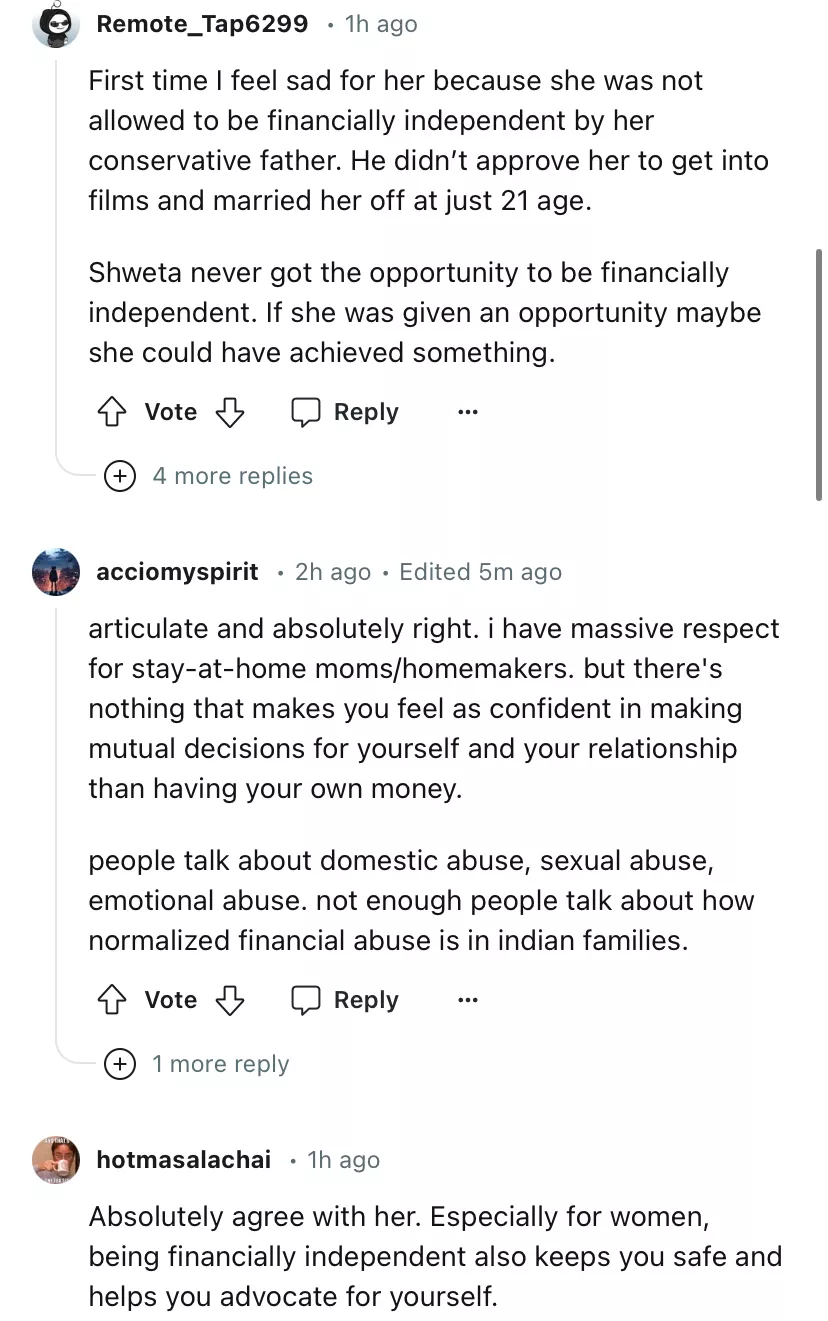Click the plus icon beside 1 more reply

pos(120,1064)
